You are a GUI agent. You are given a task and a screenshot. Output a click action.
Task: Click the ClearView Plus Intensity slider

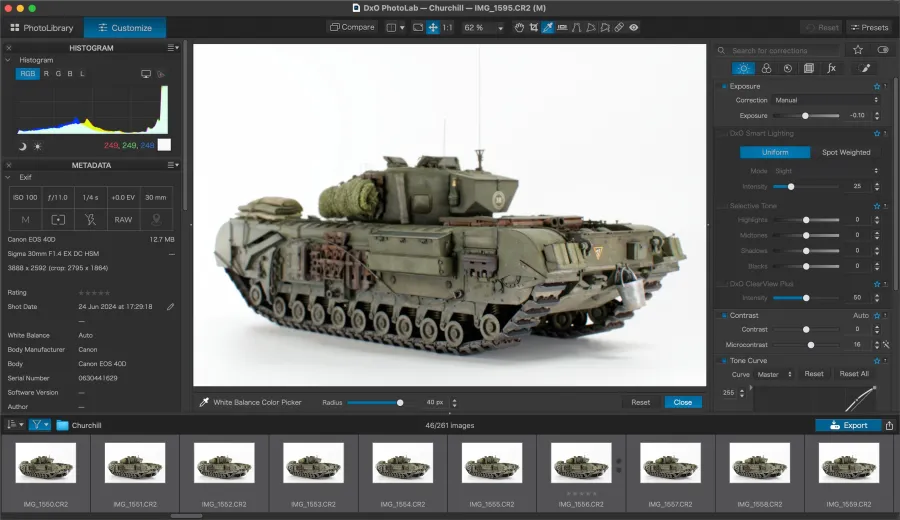[806, 298]
